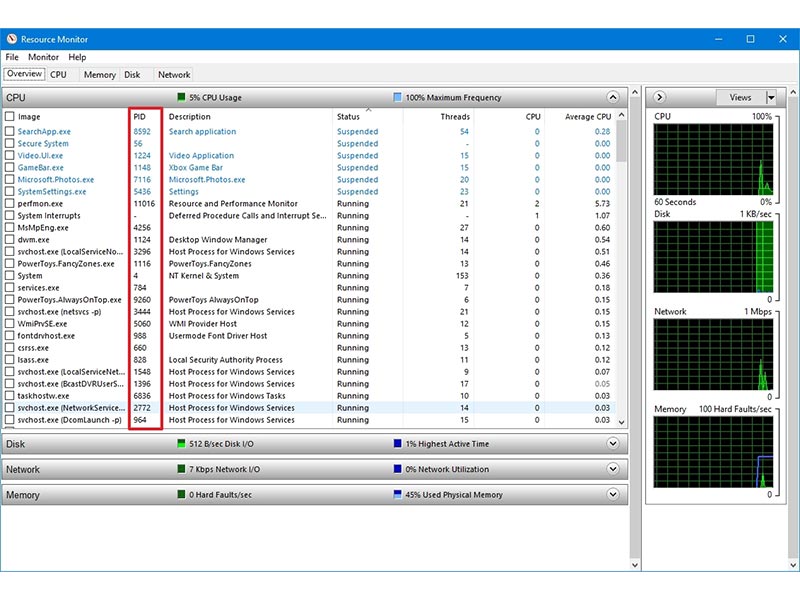Select the Overview tab
Screen dimensions: 800x600
coord(24,74)
